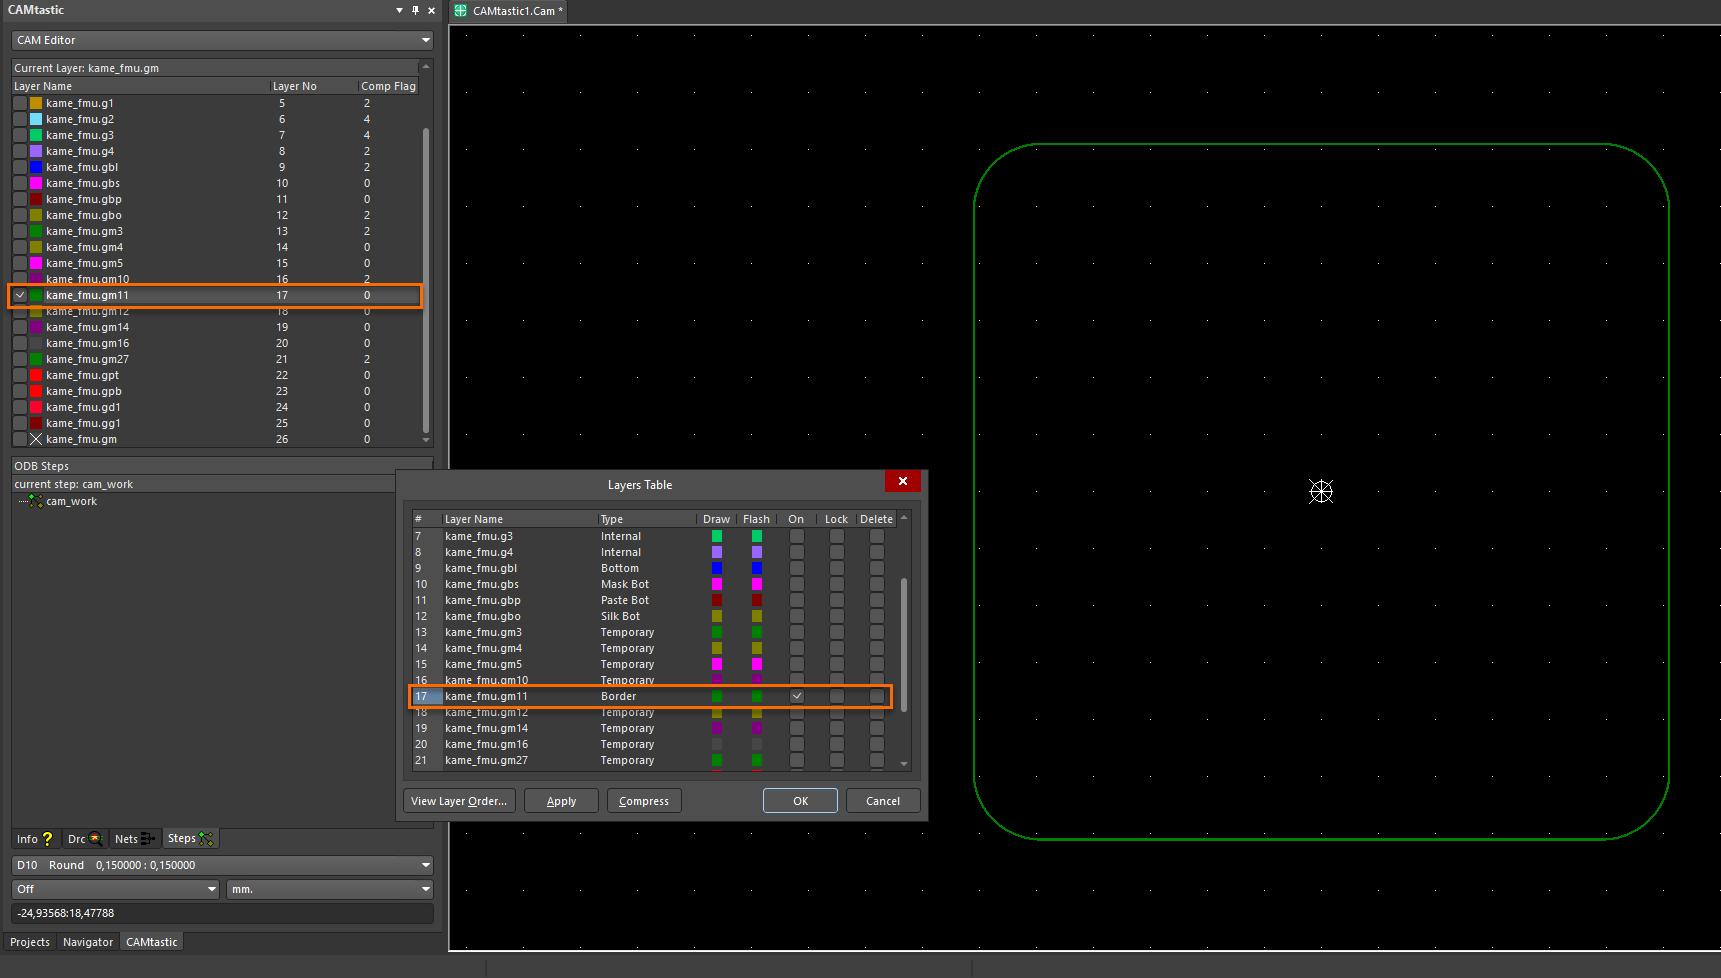Open the CAM Editor dropdown
The height and width of the screenshot is (978, 1721).
[x=222, y=40]
